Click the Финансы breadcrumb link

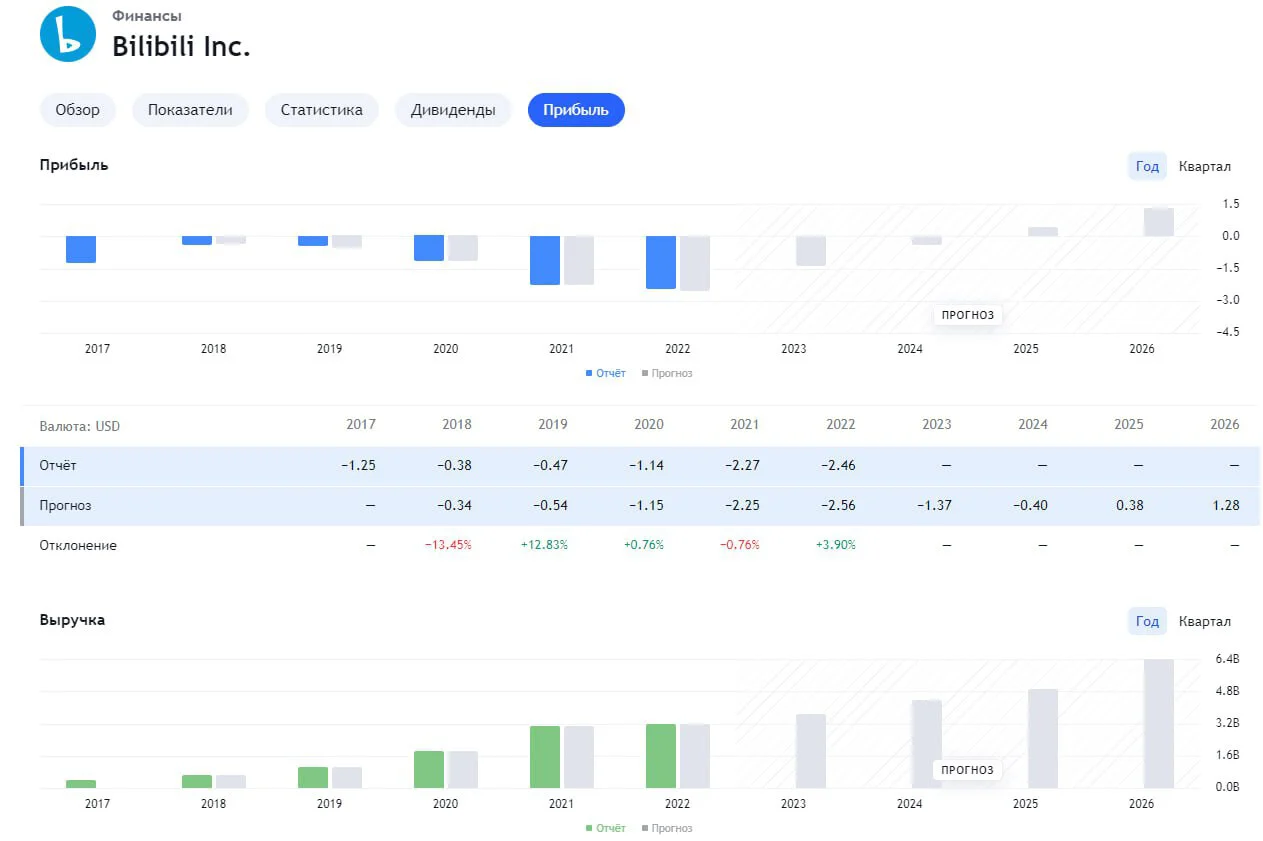click(147, 17)
